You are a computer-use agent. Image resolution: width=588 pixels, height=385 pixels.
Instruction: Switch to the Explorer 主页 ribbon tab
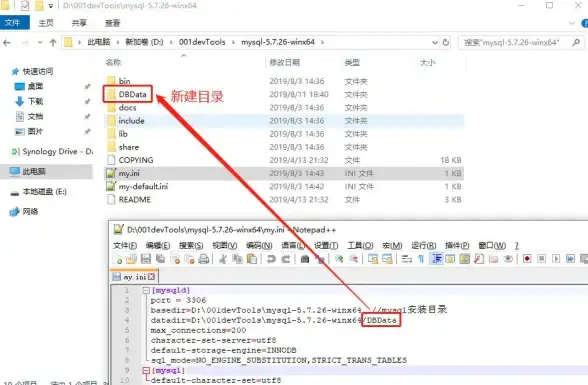click(x=46, y=23)
